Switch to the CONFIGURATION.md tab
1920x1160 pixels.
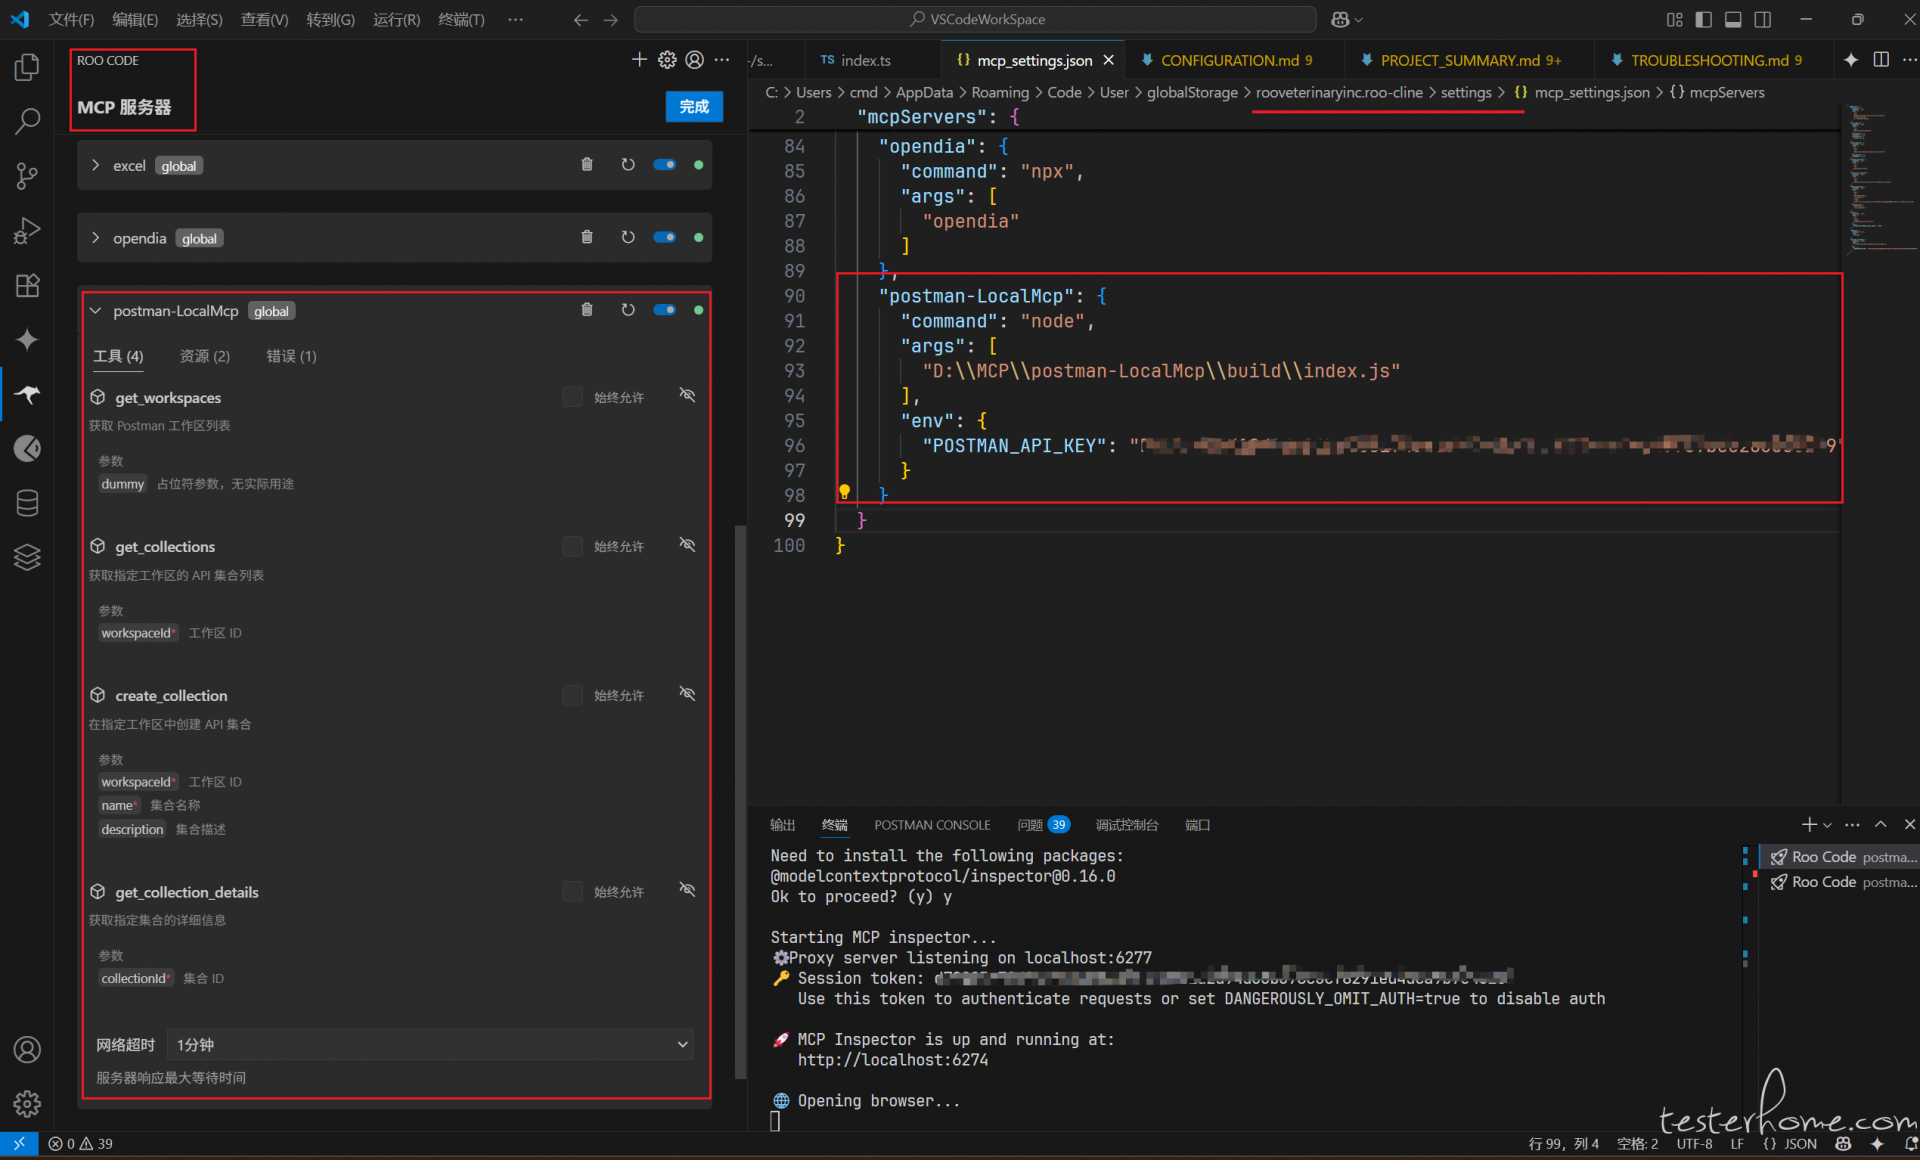pyautogui.click(x=1235, y=60)
